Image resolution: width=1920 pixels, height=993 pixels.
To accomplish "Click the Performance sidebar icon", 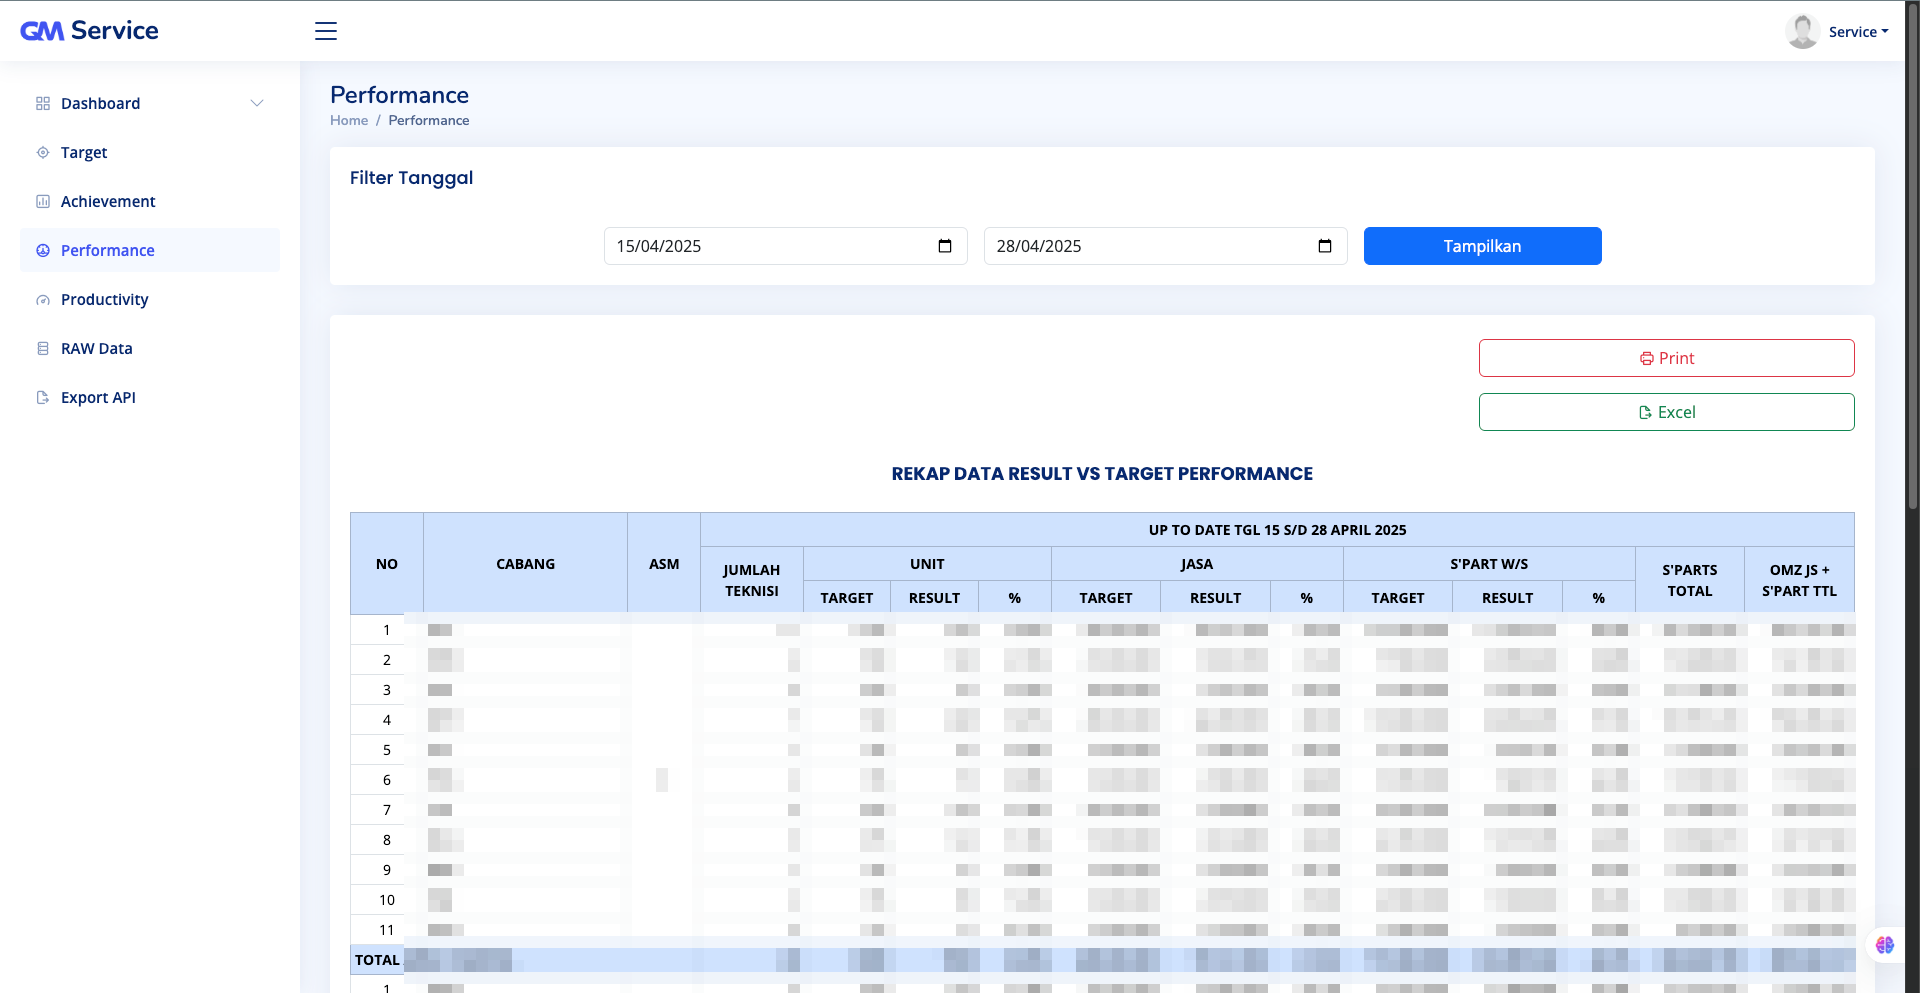I will click(x=43, y=250).
